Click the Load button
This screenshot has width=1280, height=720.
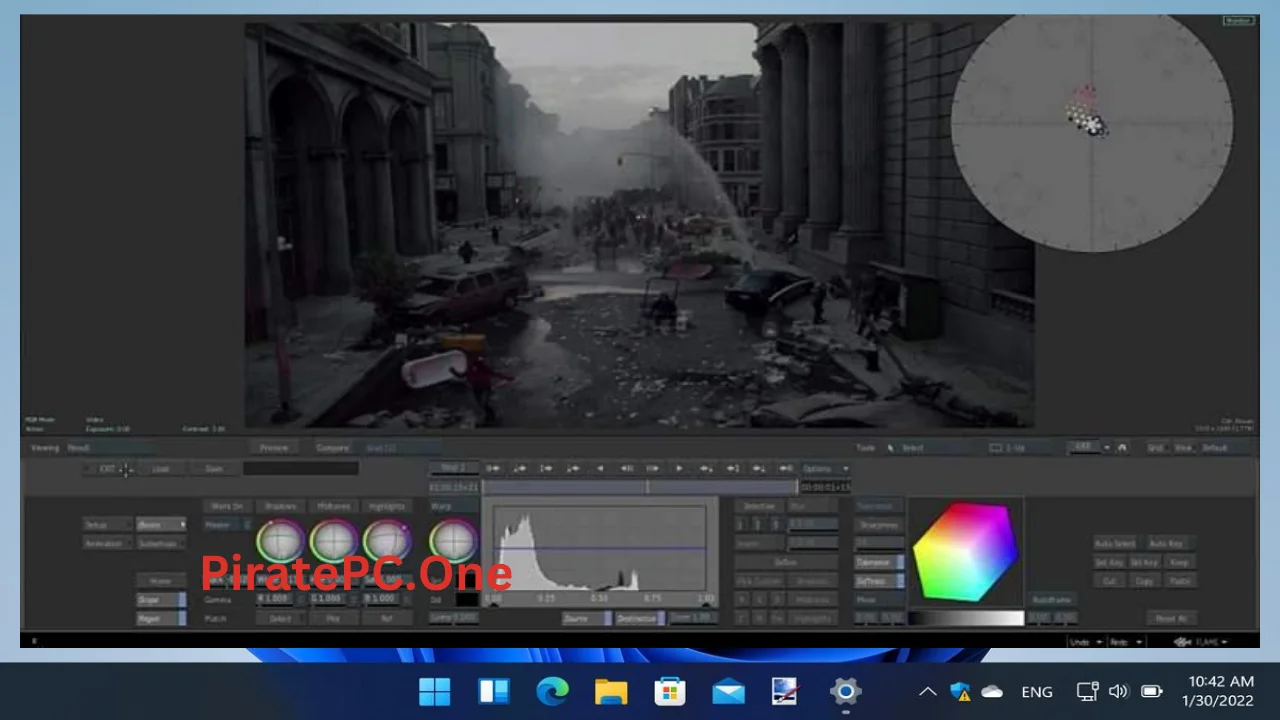coord(162,469)
